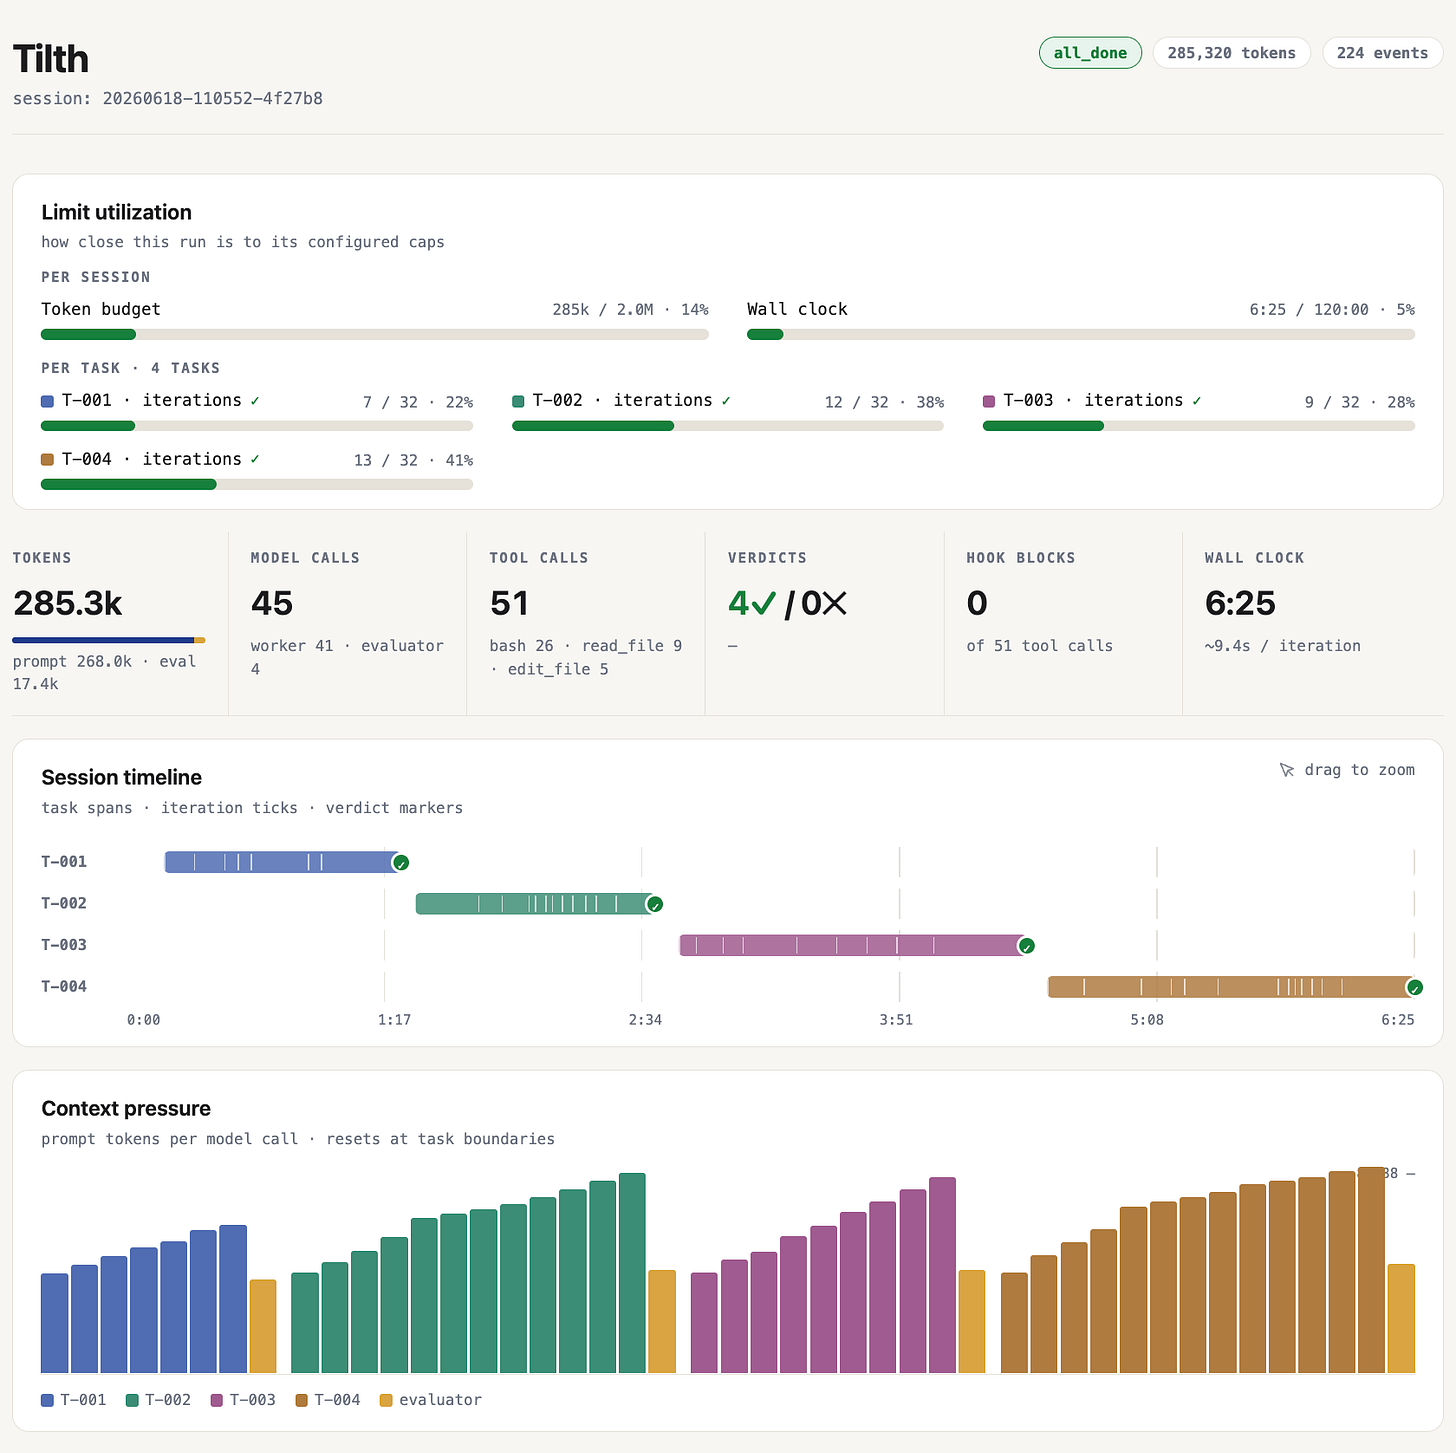Click the T-001 legend entry in Context pressure

(74, 1400)
